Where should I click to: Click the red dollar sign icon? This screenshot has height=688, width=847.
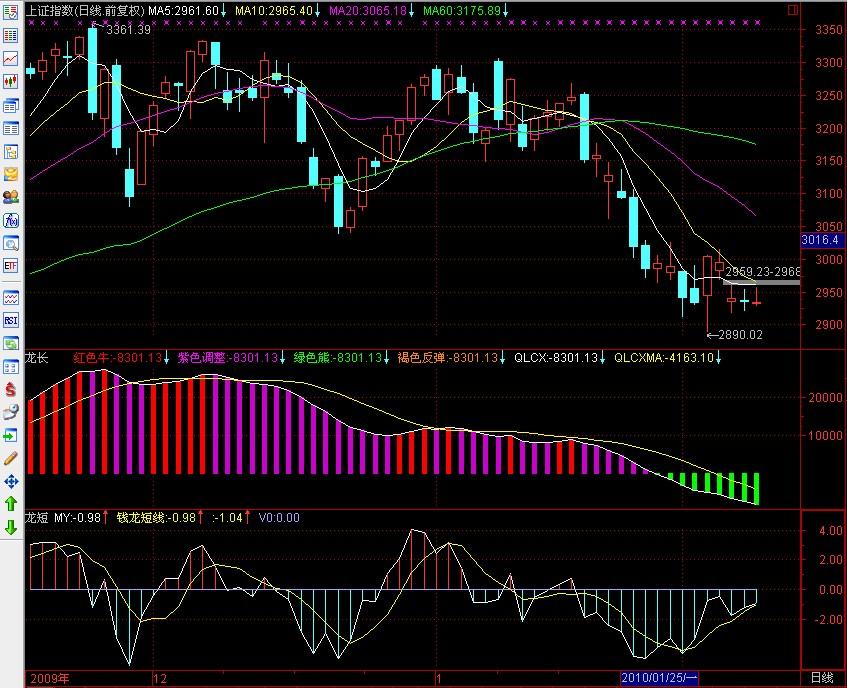click(11, 388)
